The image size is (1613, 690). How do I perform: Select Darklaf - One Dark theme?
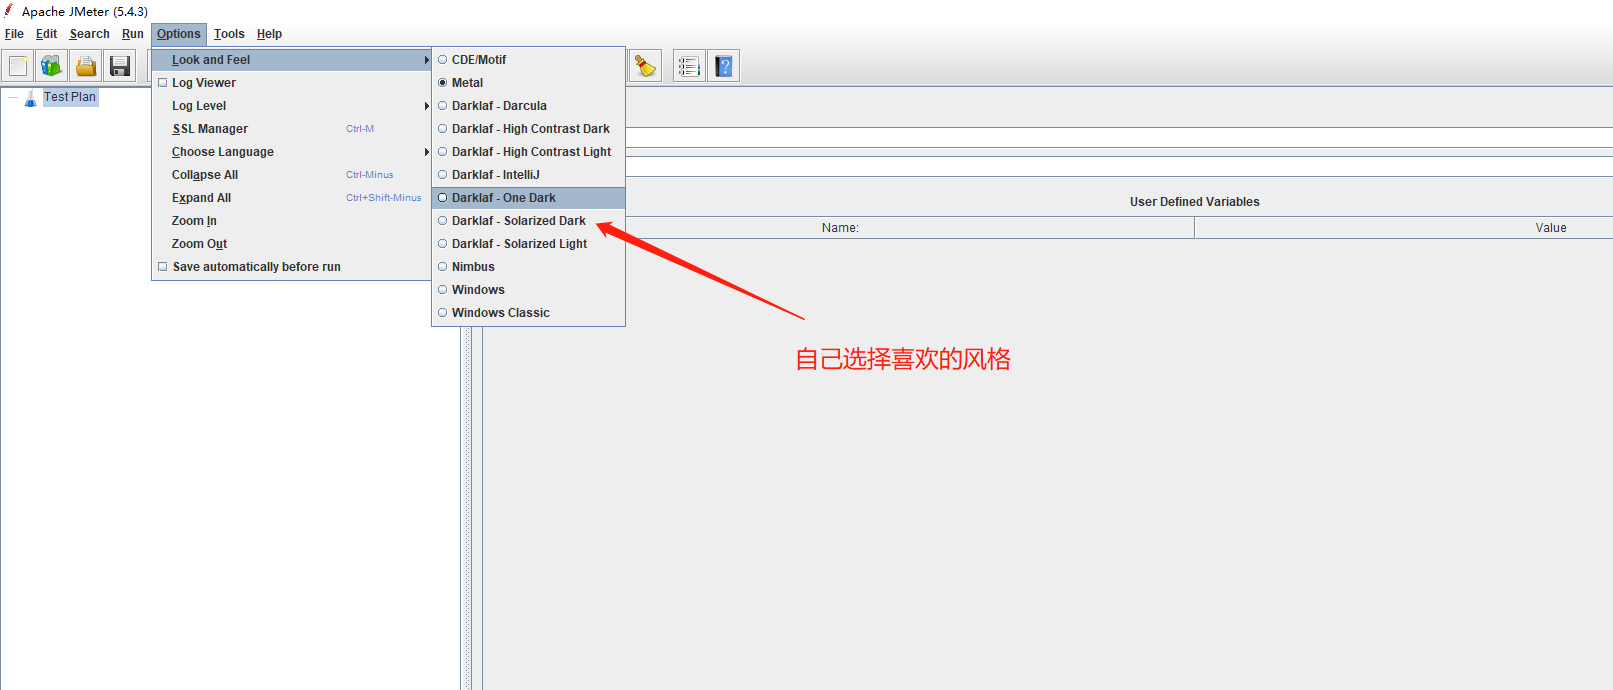coord(528,198)
